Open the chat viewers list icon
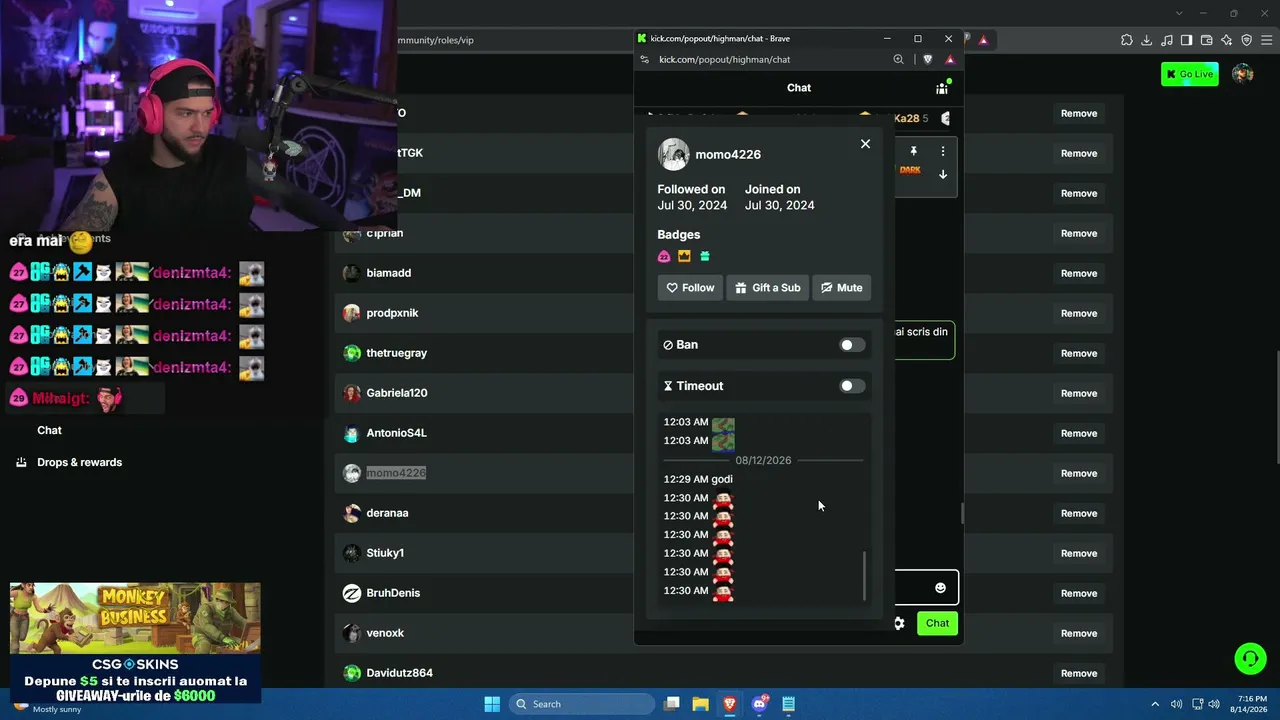This screenshot has width=1280, height=720. (x=942, y=88)
